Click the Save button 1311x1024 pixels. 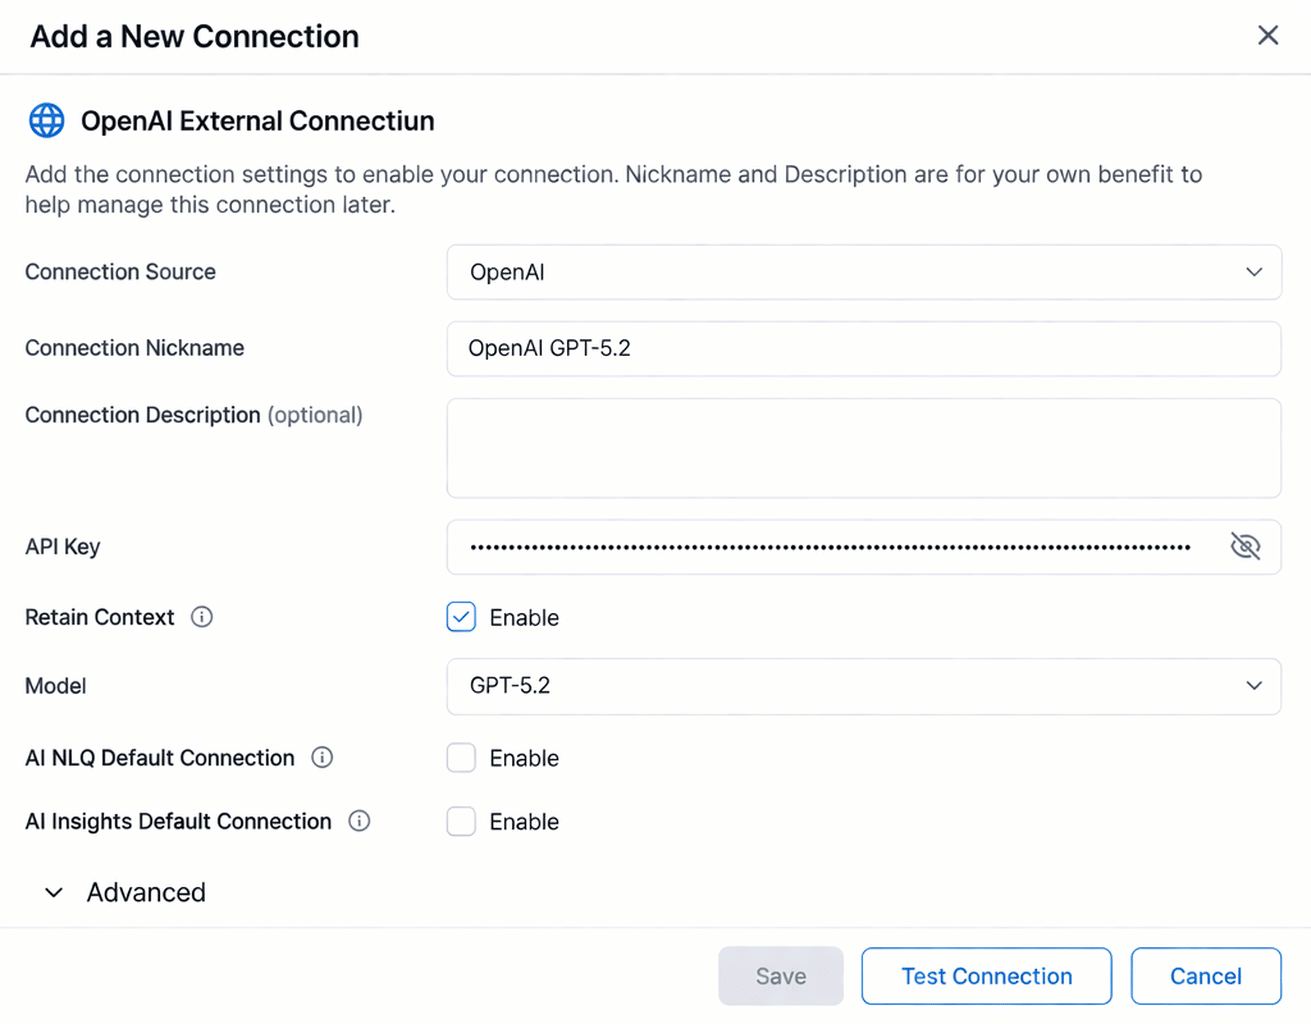click(780, 976)
